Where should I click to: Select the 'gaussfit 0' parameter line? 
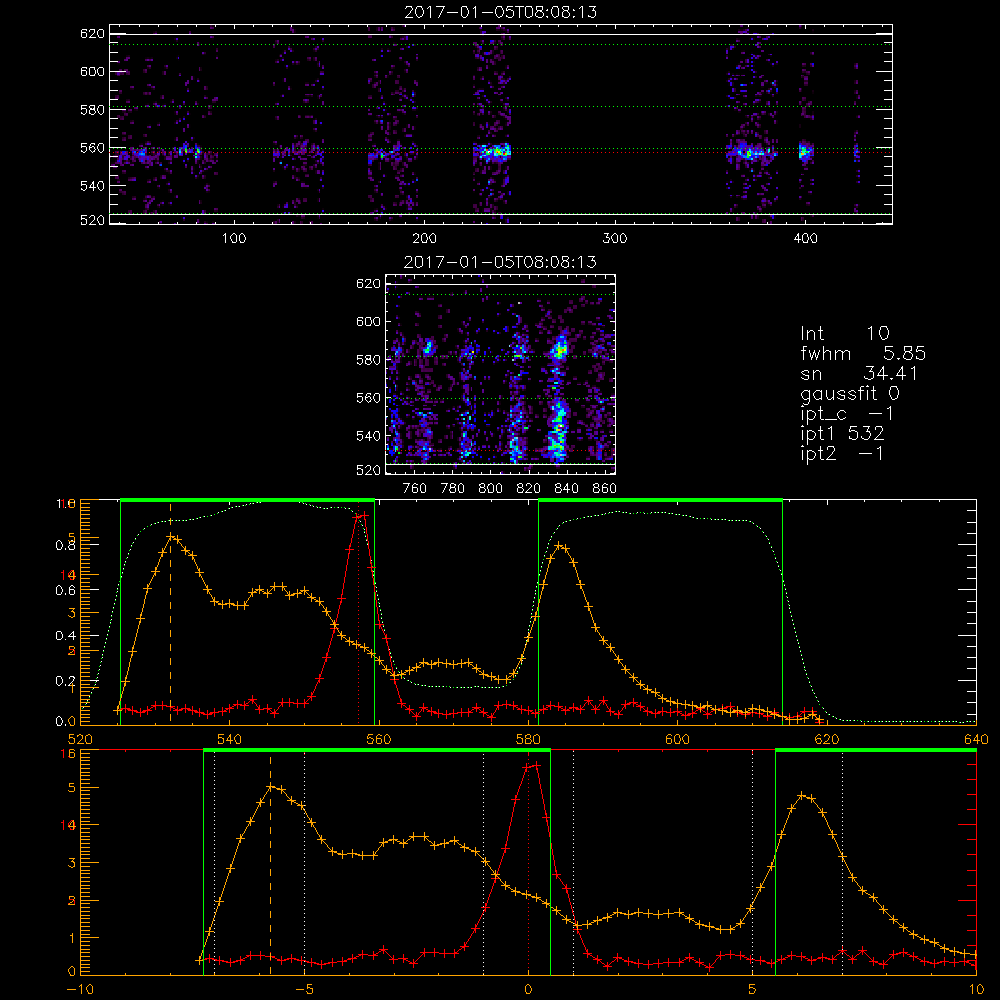coord(850,393)
